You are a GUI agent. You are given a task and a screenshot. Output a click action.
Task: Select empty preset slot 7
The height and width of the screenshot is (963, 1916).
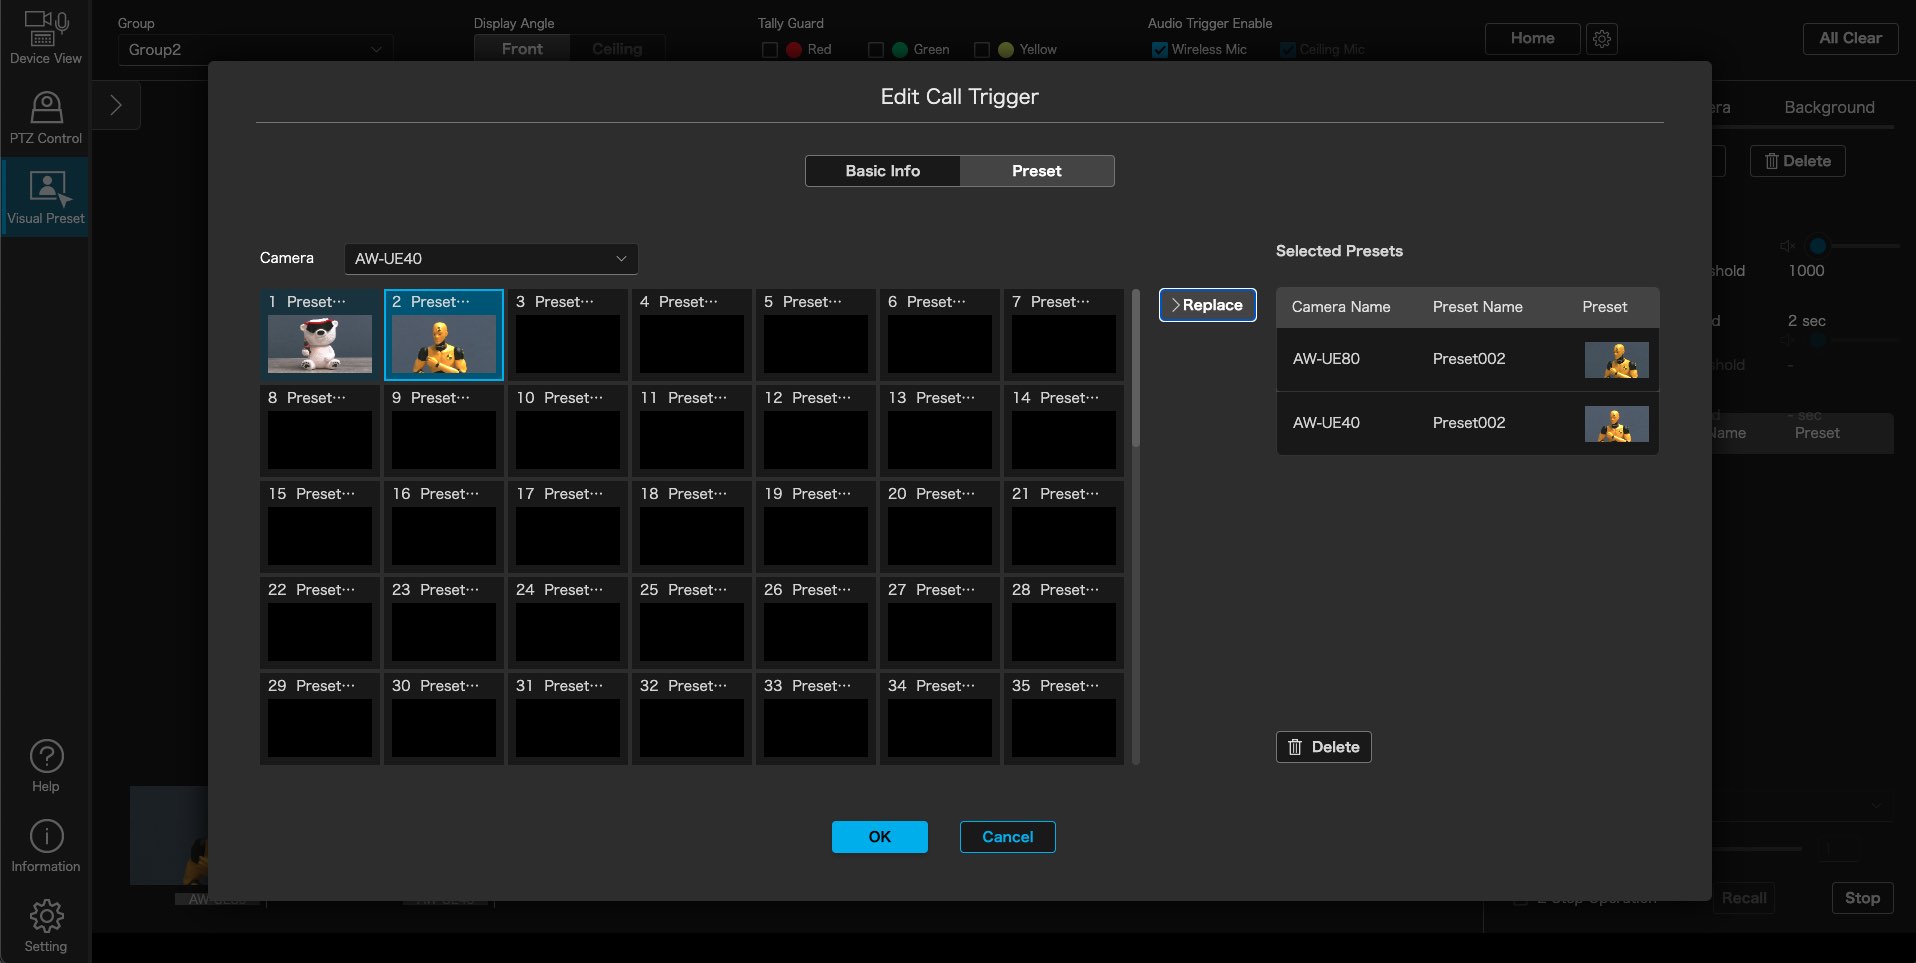(x=1064, y=335)
